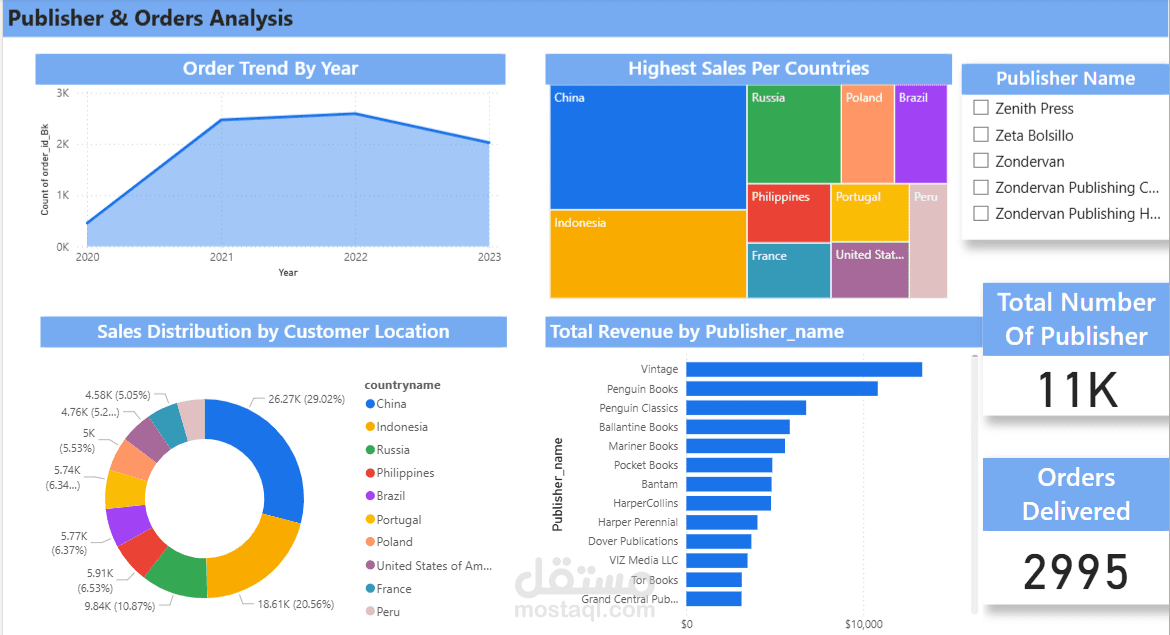Click the Portugal treemap tile
This screenshot has width=1170, height=635.
[870, 213]
